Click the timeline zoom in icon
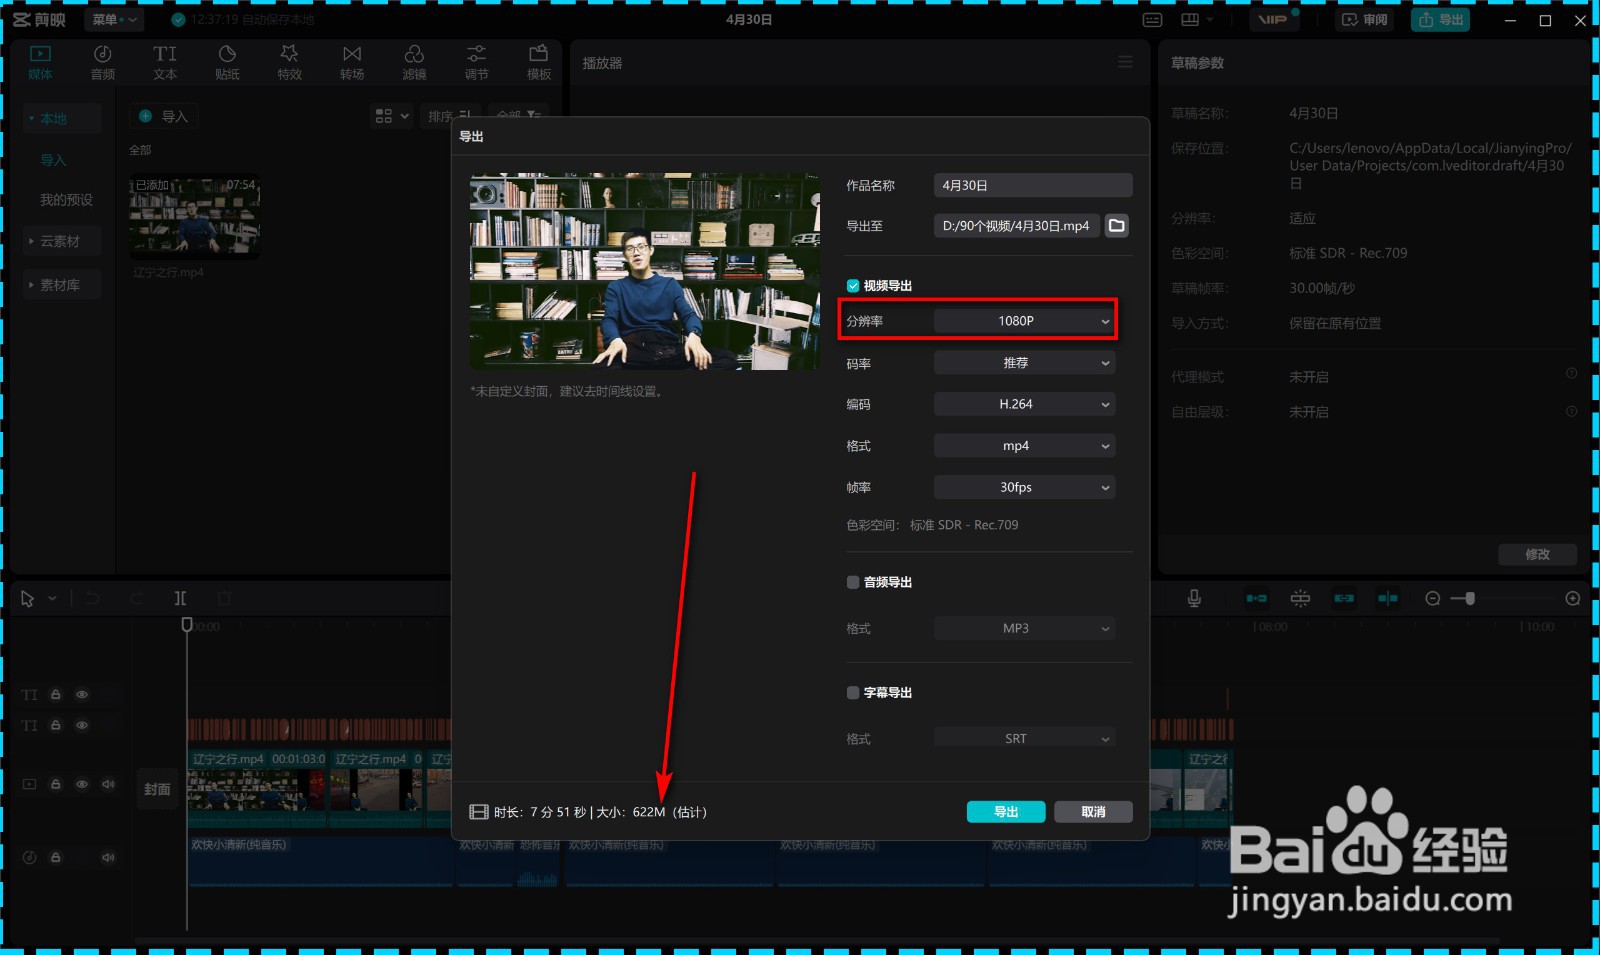This screenshot has height=955, width=1600. click(1573, 598)
